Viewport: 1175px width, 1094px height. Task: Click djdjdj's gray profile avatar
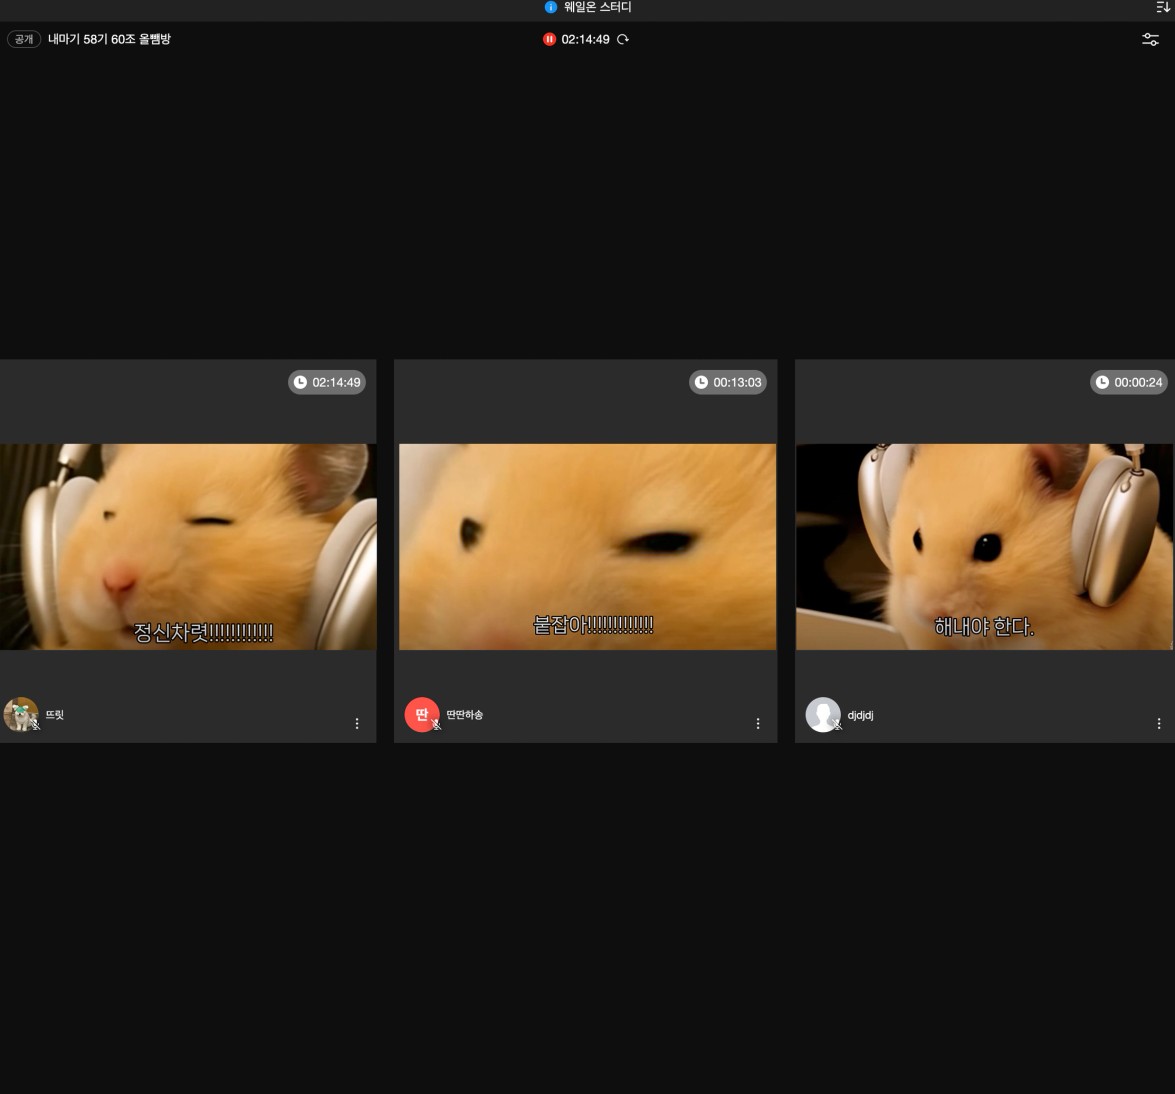(823, 715)
